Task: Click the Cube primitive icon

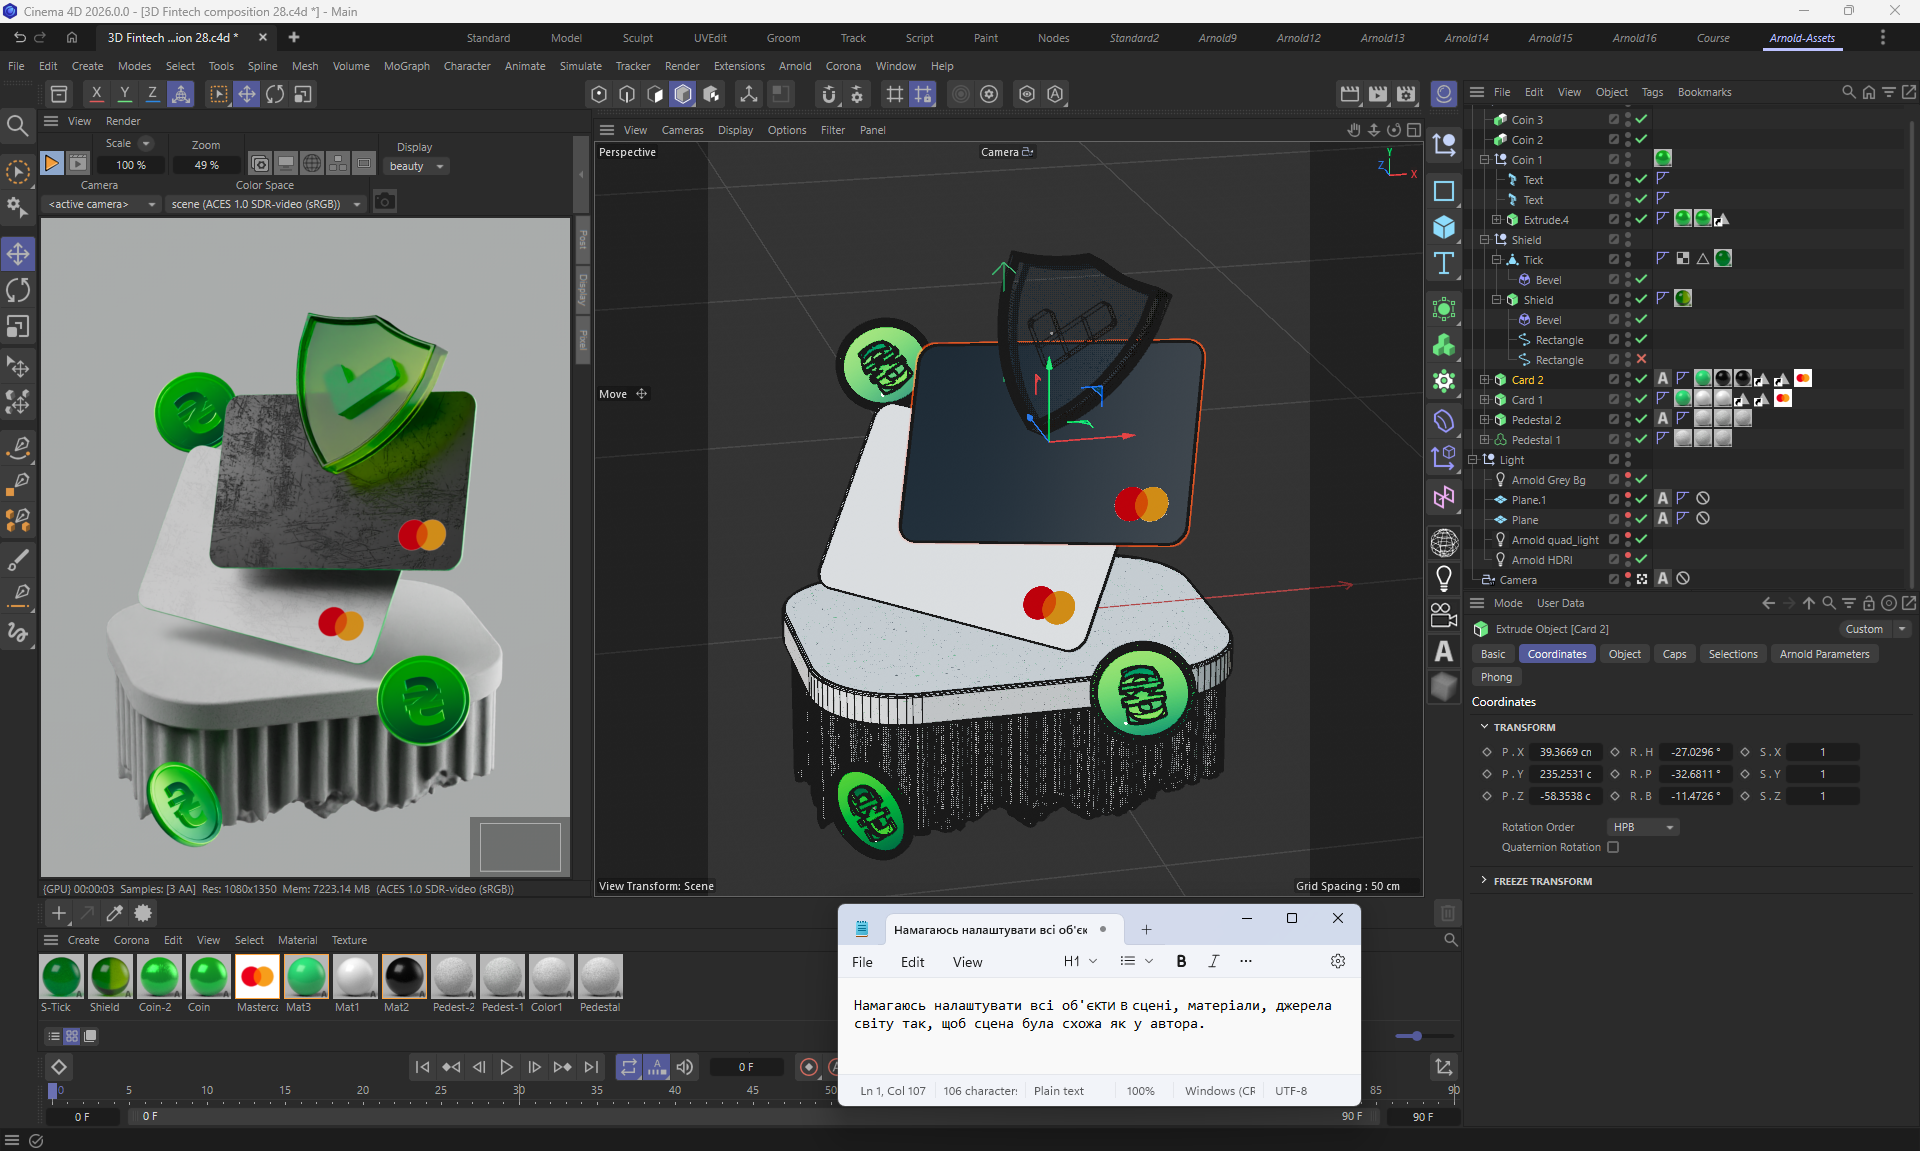Action: (x=1444, y=227)
